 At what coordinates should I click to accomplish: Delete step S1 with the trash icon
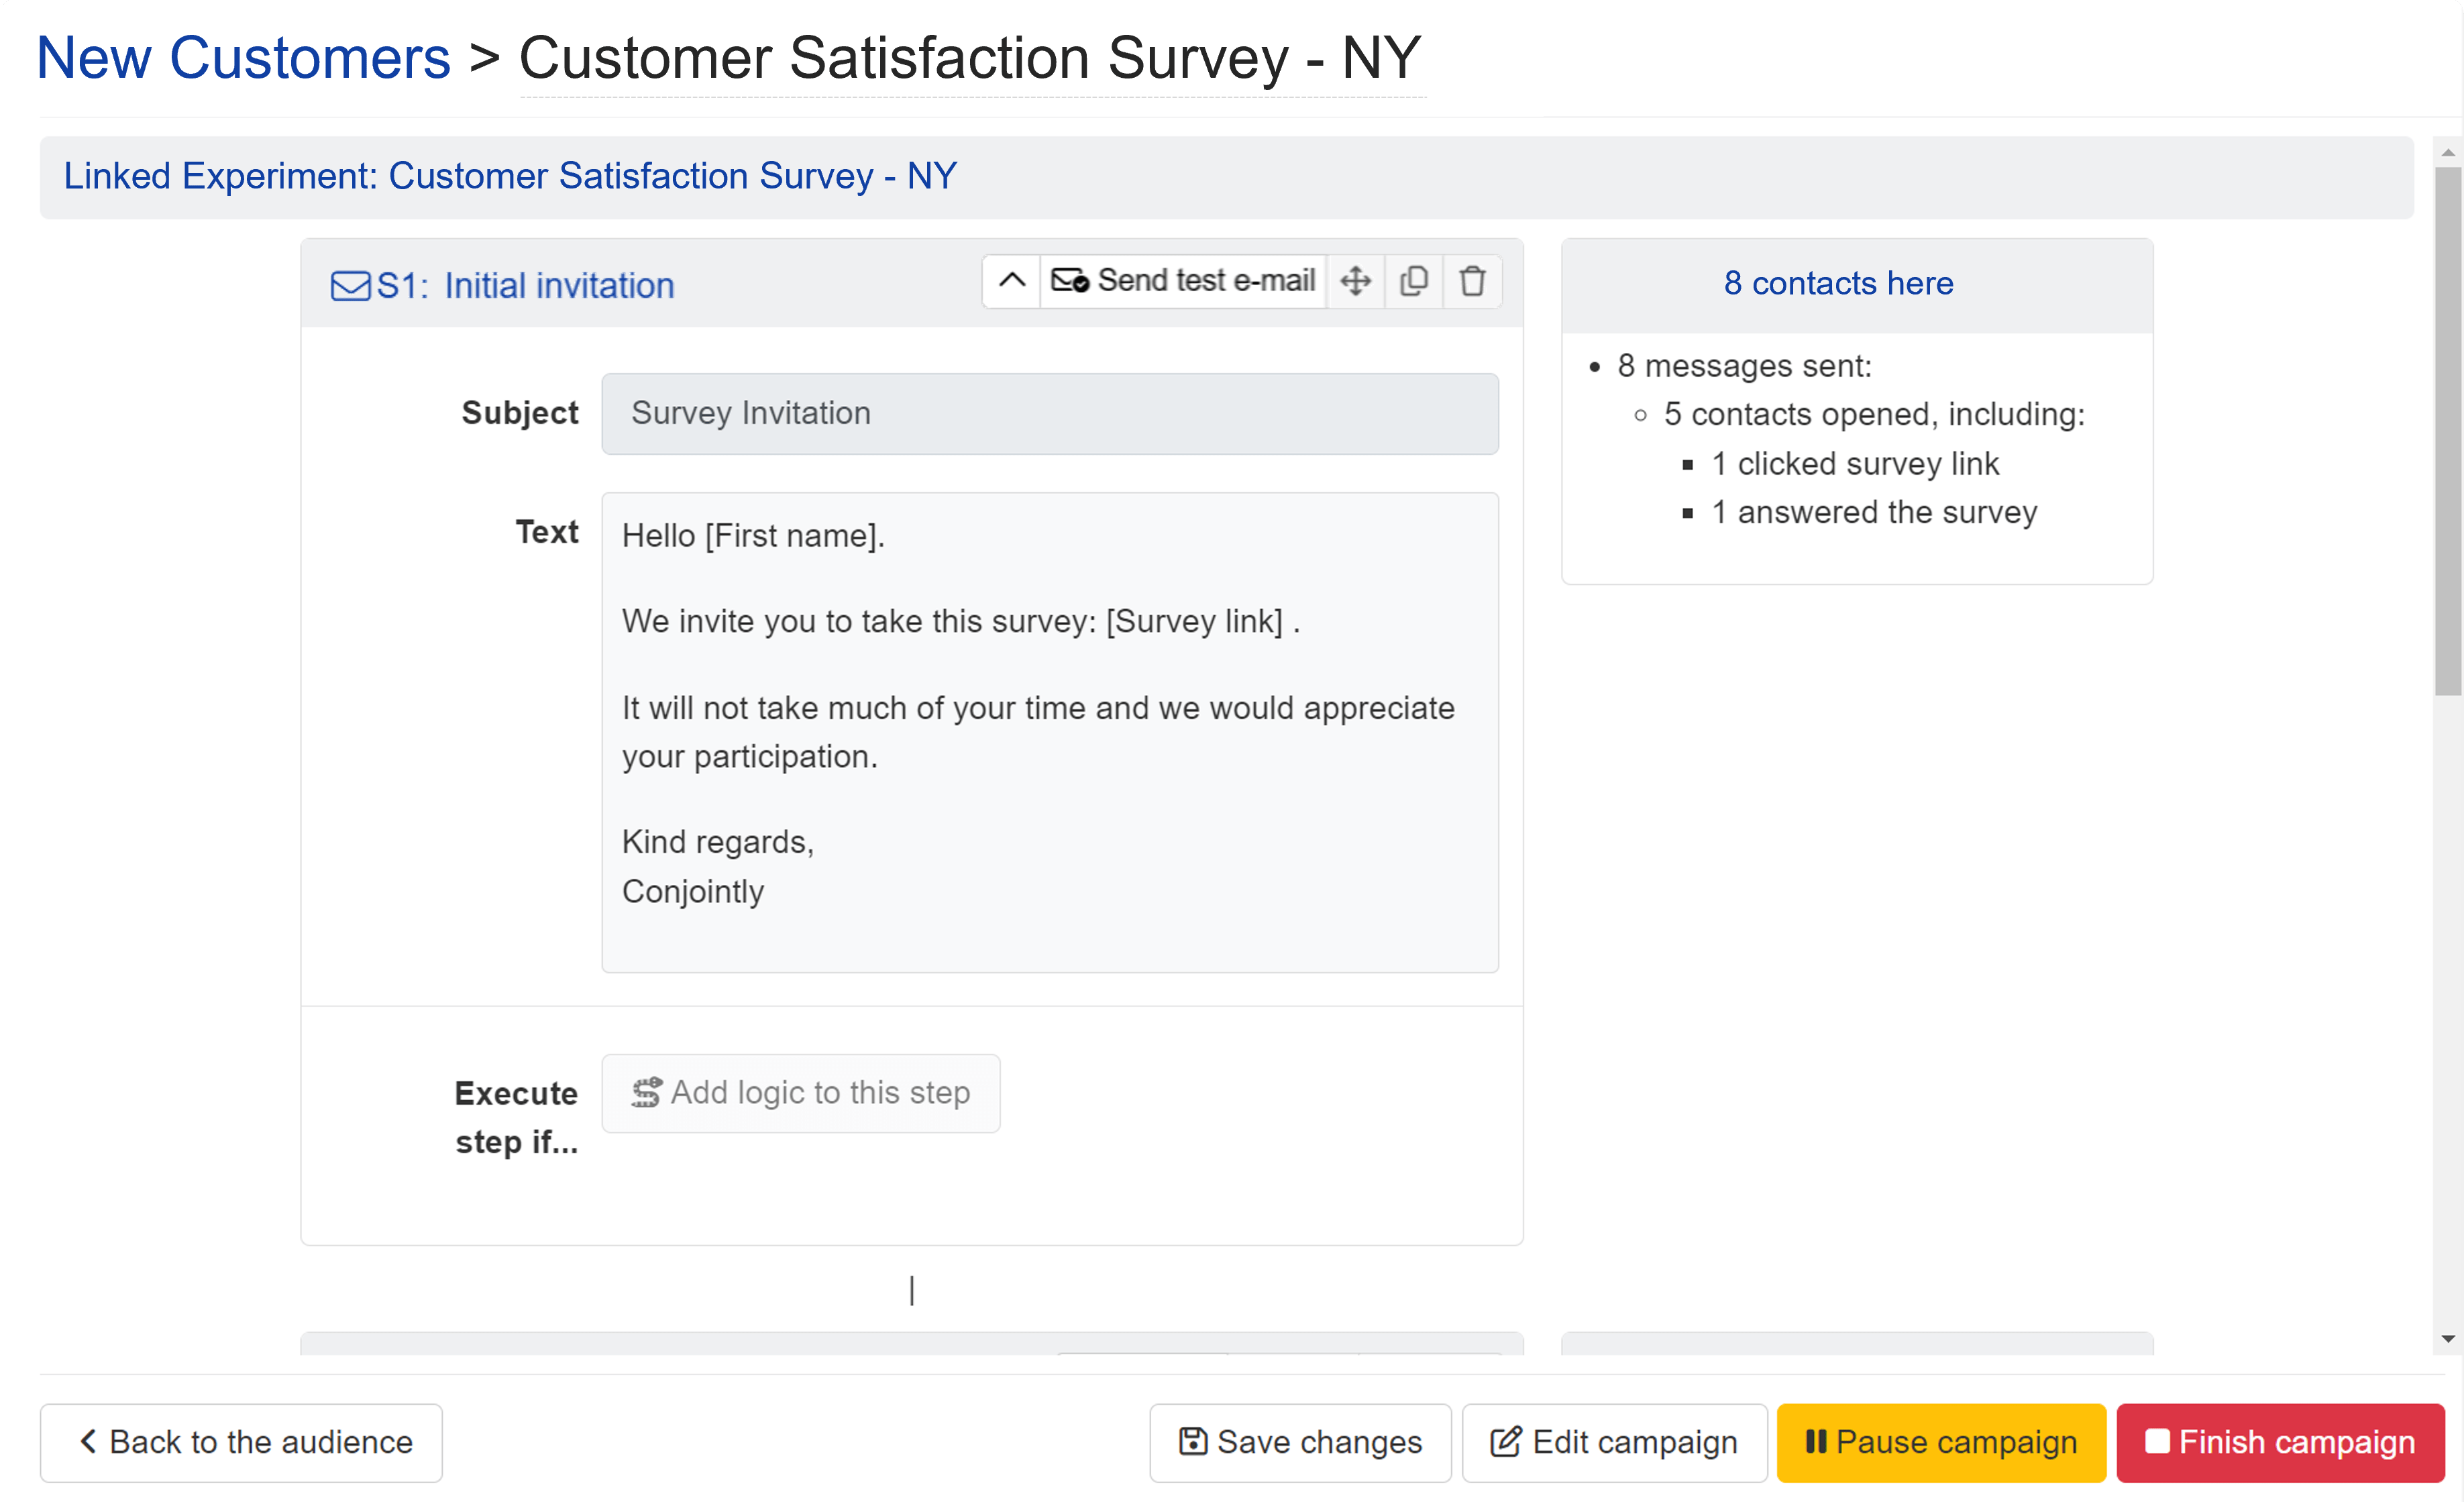point(1472,281)
